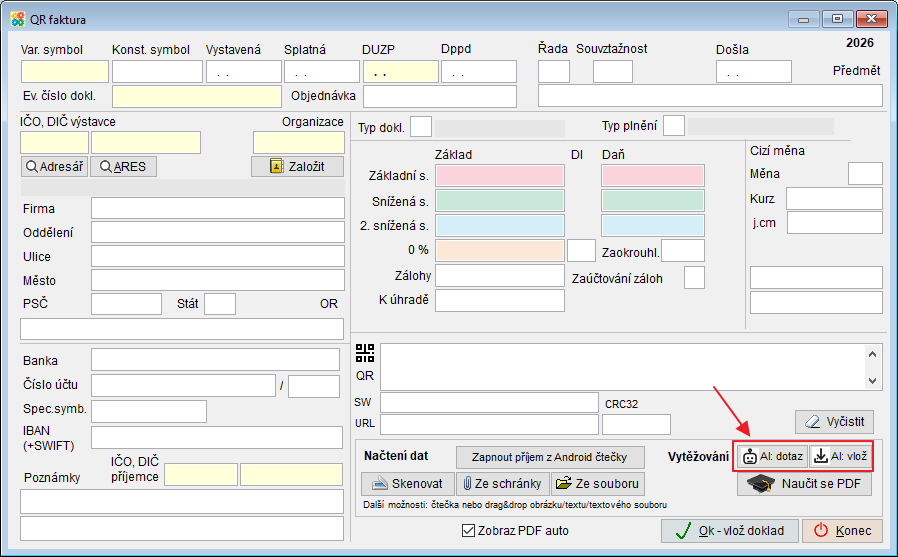Click the QR code icon

pos(365,353)
